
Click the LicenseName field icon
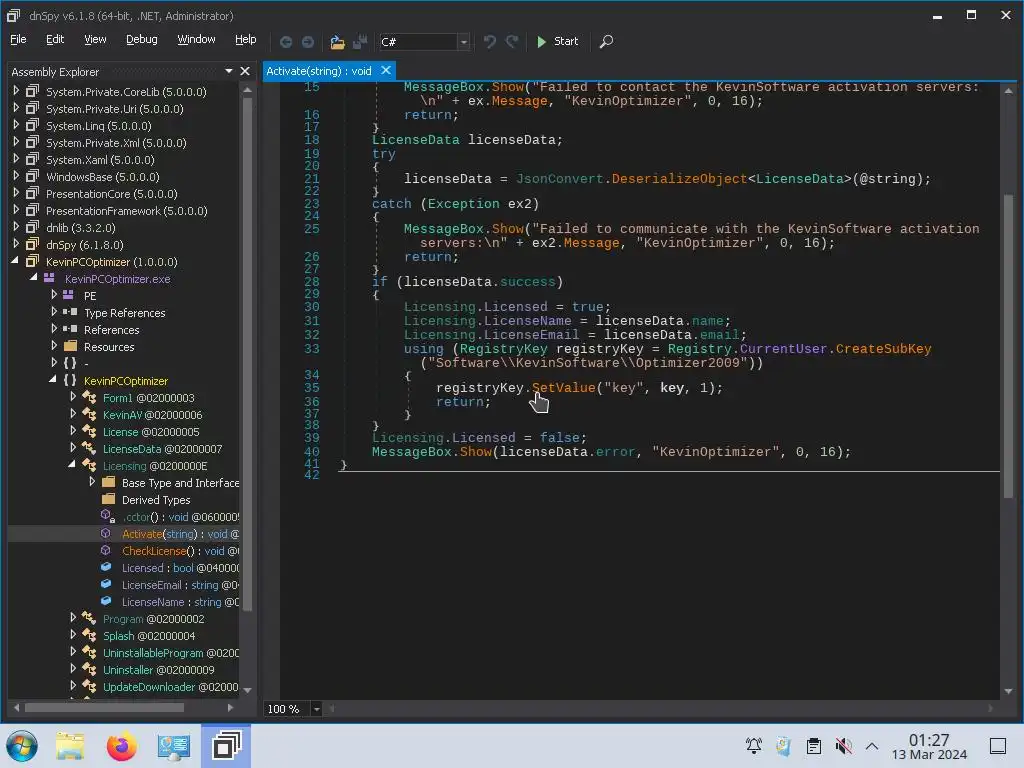(x=106, y=601)
